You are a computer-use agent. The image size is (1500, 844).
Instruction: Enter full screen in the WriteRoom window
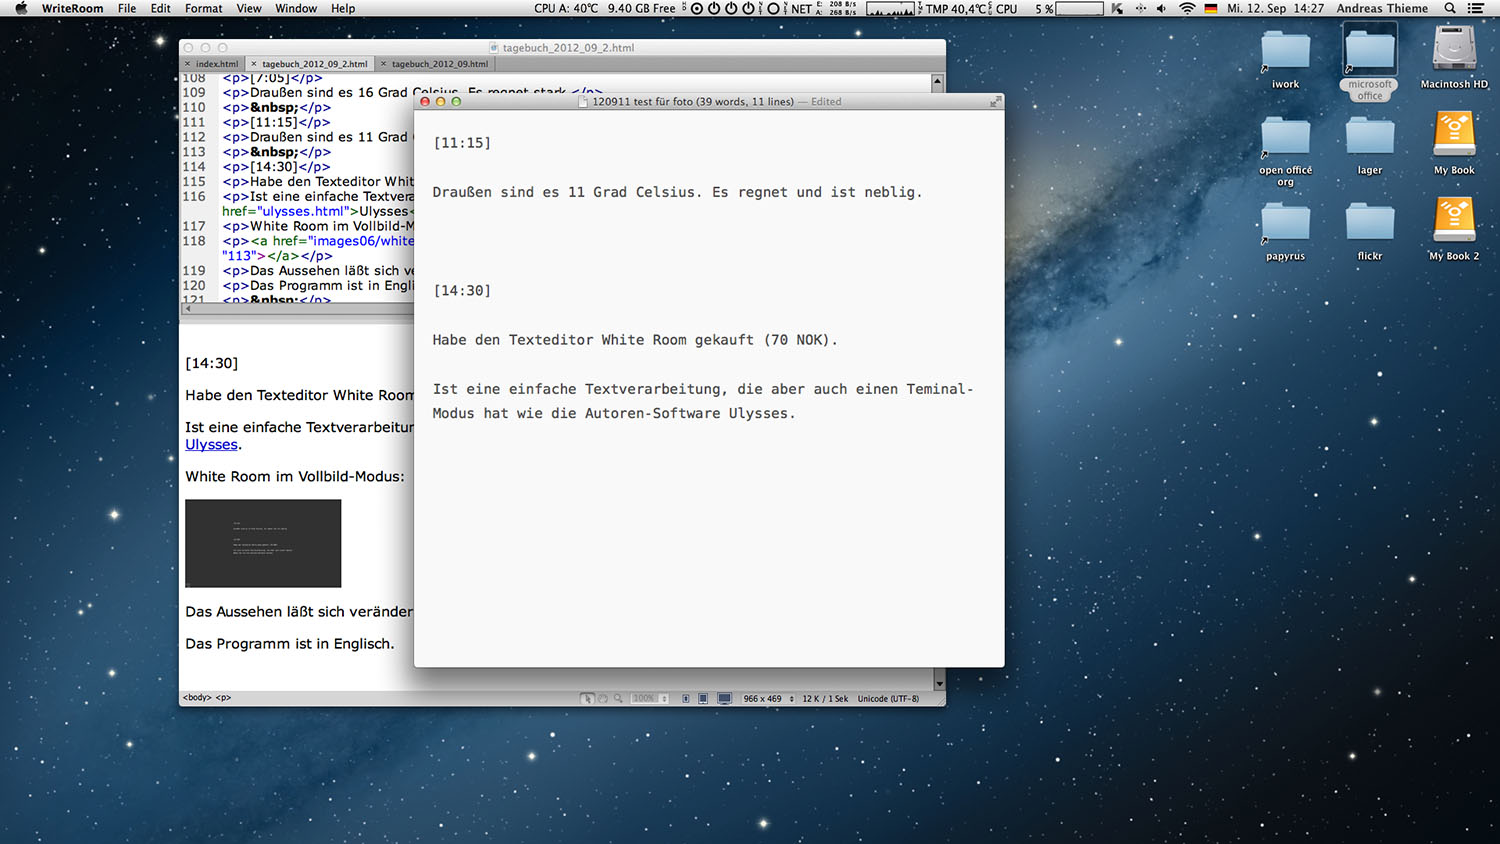pyautogui.click(x=995, y=101)
